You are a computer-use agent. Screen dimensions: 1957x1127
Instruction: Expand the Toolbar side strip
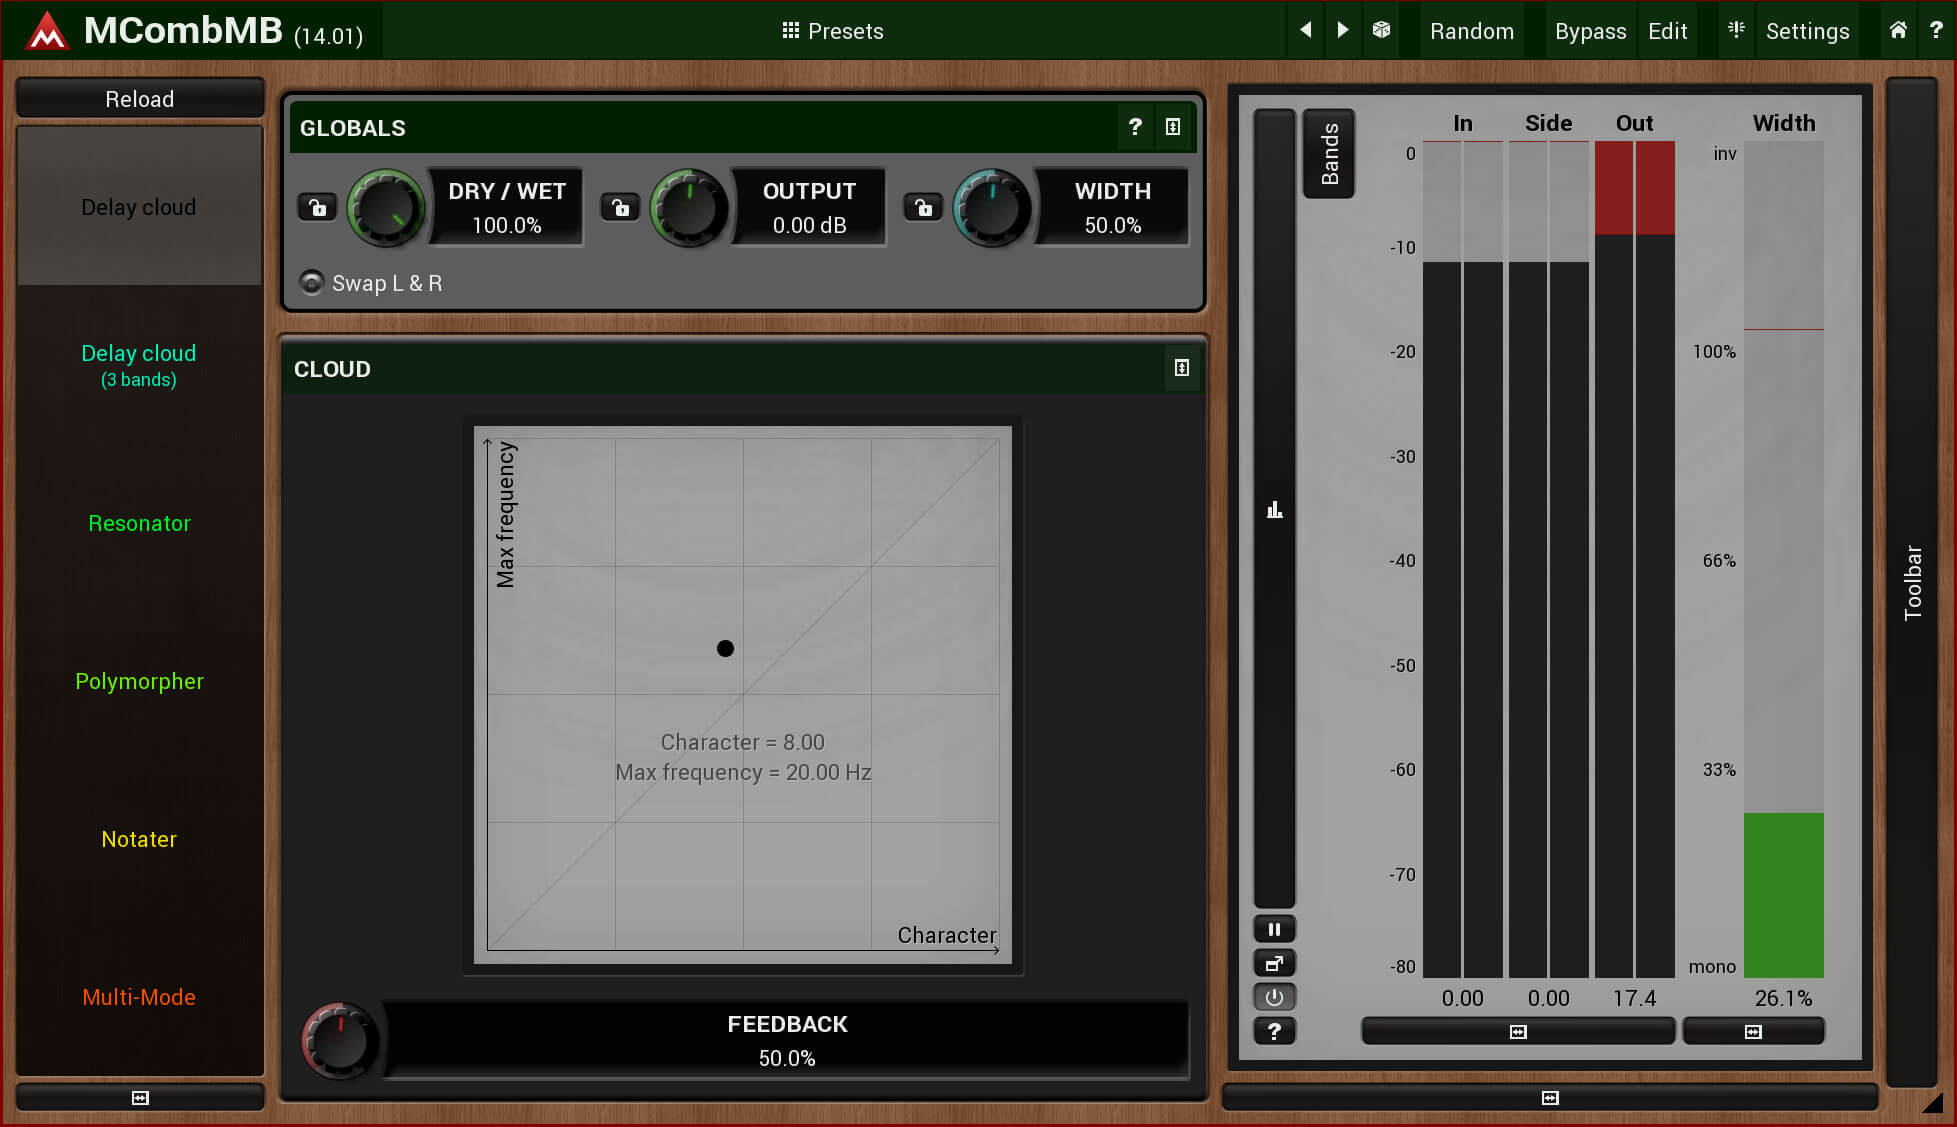tap(1912, 582)
